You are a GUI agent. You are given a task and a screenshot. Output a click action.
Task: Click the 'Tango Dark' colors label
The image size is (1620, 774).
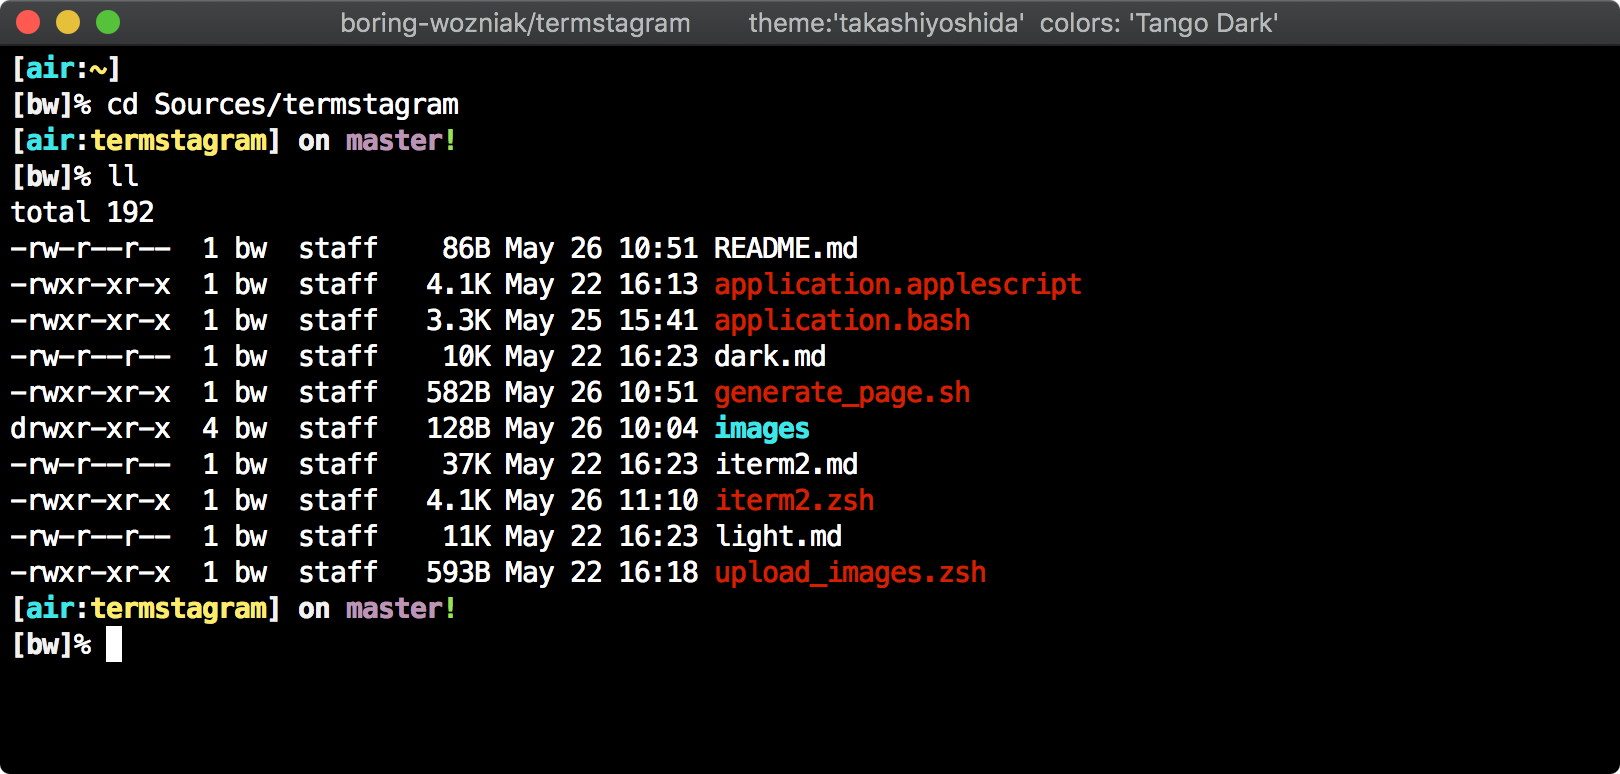coord(1159,23)
